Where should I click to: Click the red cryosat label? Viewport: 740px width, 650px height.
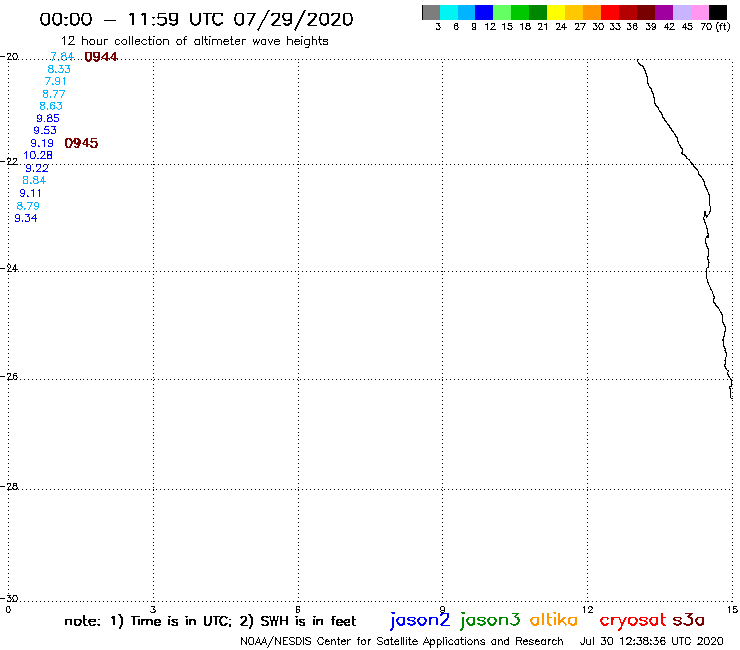633,621
